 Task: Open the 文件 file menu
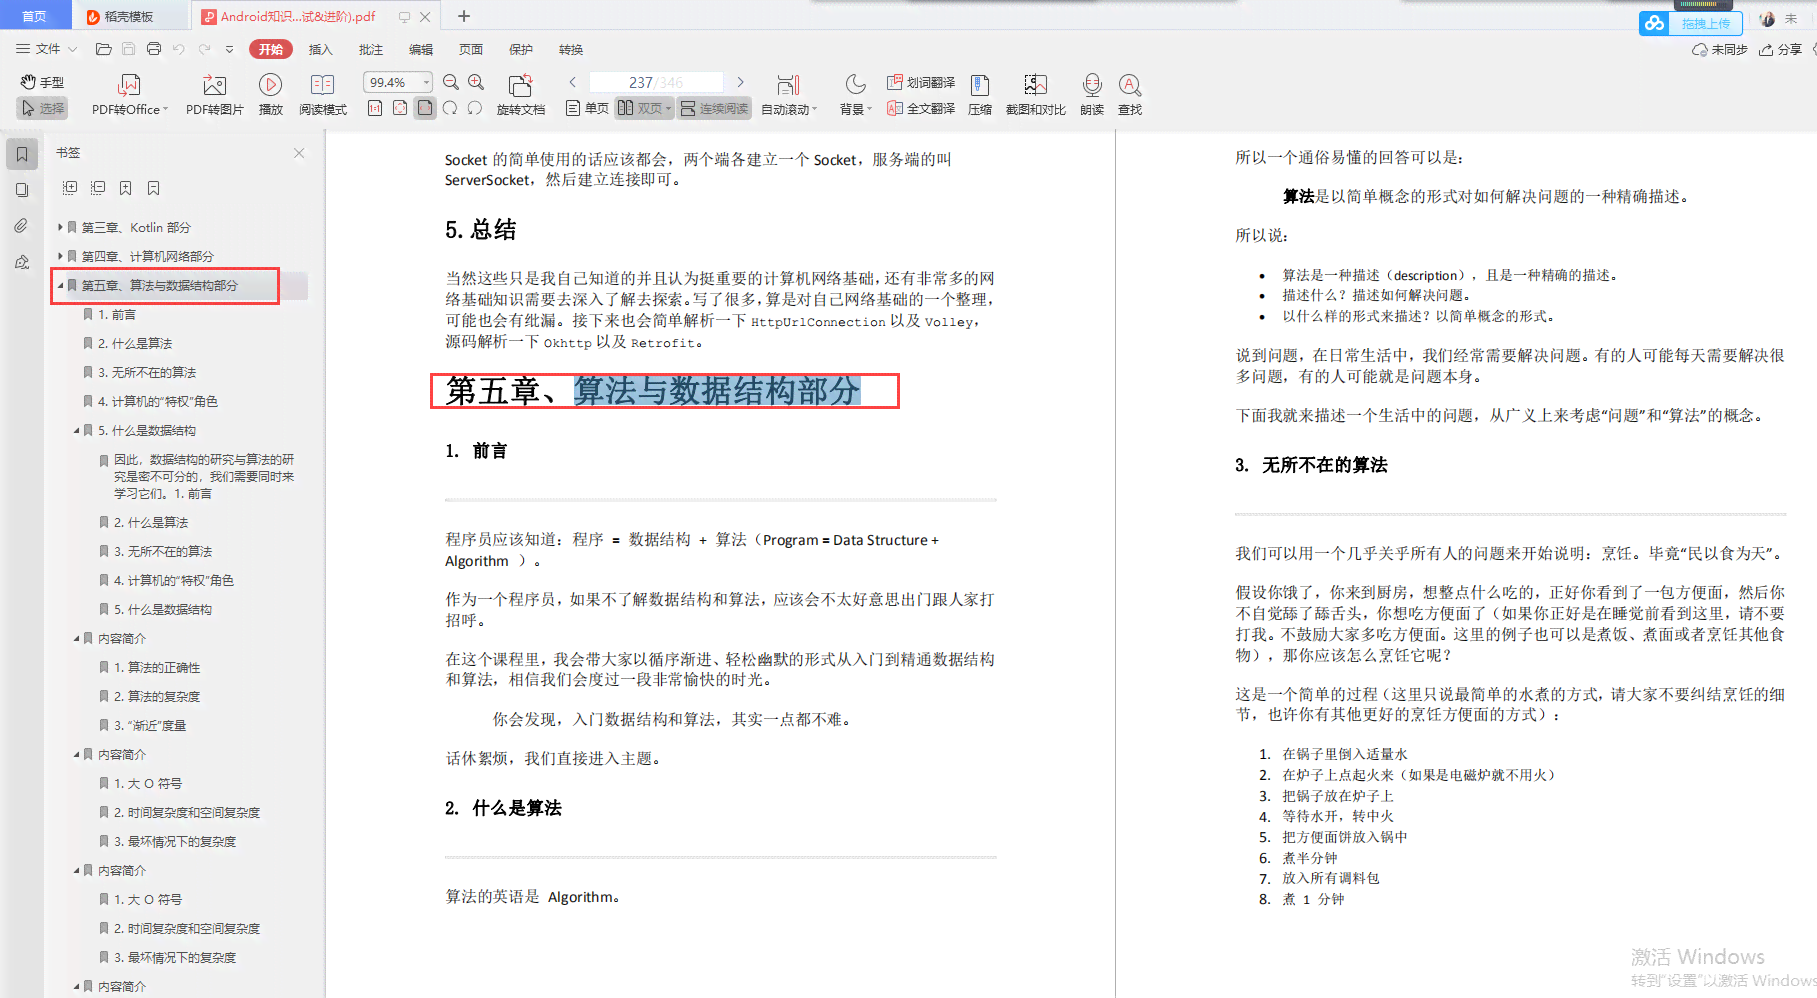(x=46, y=49)
